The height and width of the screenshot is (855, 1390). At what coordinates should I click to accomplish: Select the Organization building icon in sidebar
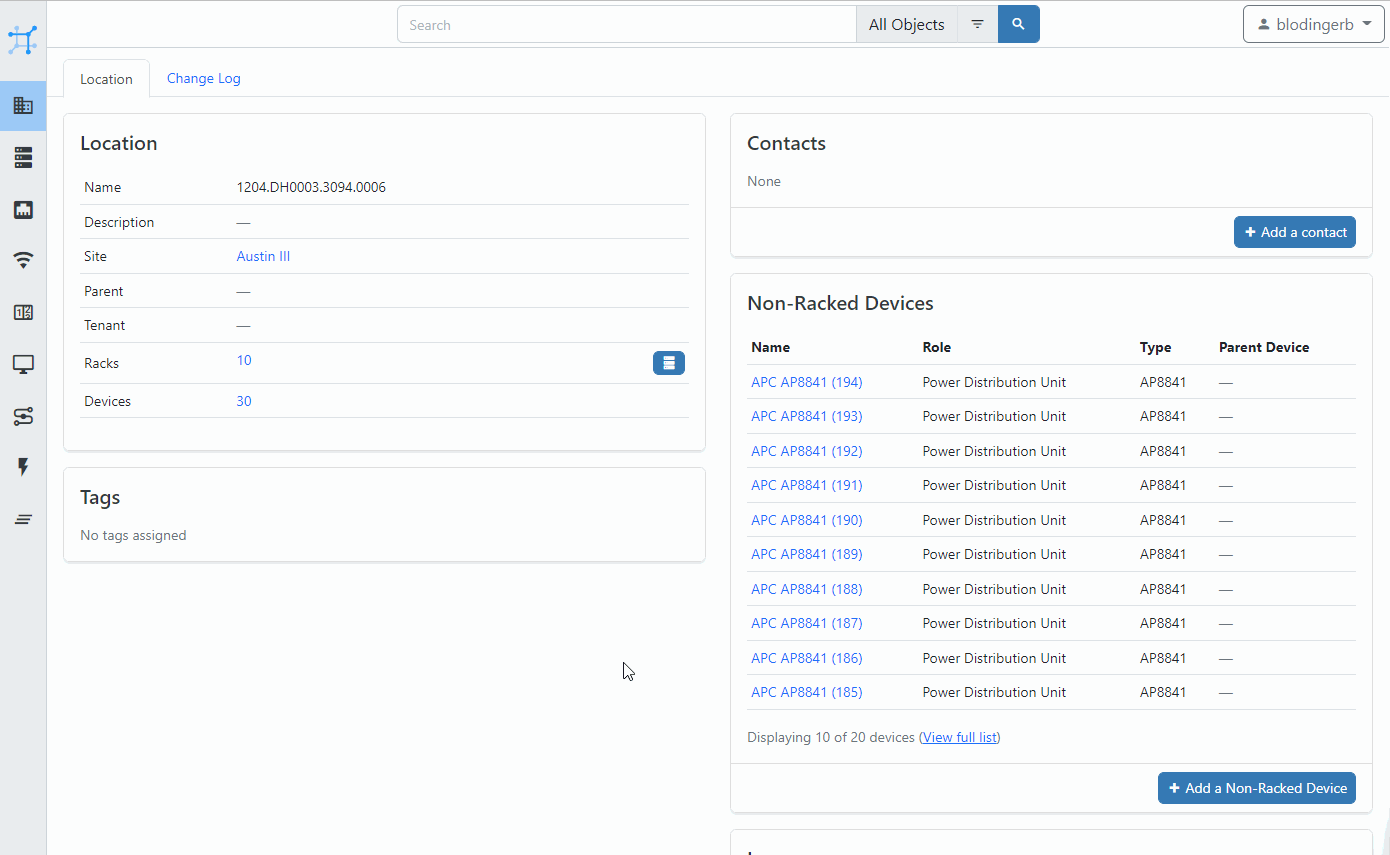click(x=23, y=105)
